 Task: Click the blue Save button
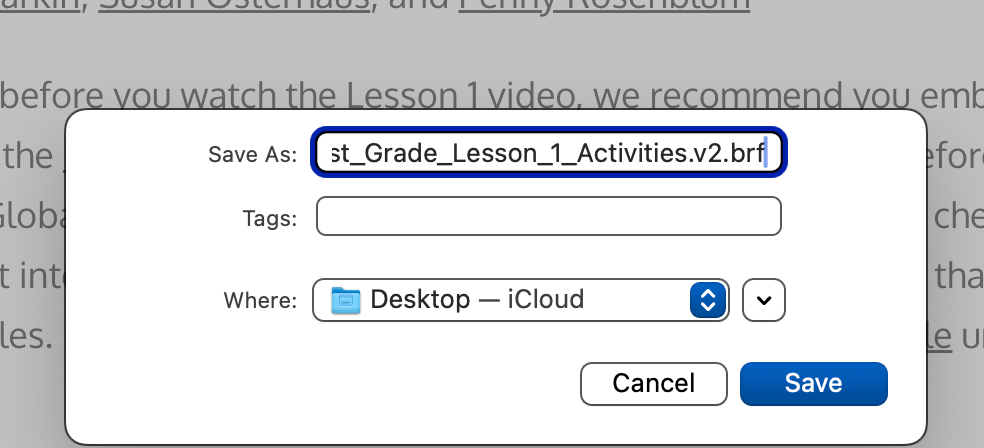point(813,383)
